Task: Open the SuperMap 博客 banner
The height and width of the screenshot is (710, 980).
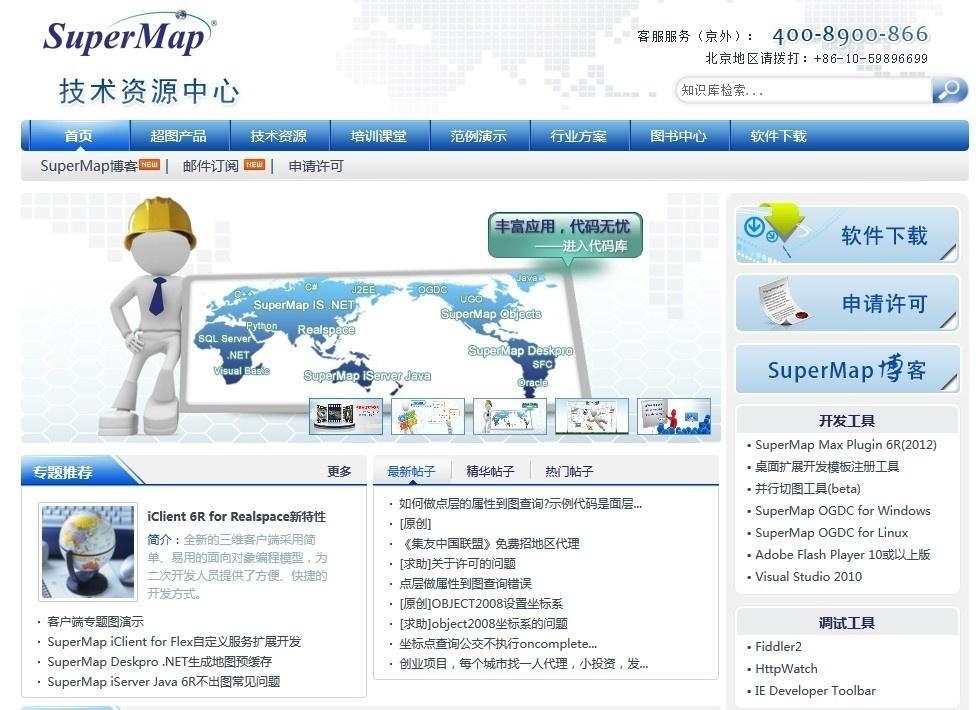Action: [847, 370]
